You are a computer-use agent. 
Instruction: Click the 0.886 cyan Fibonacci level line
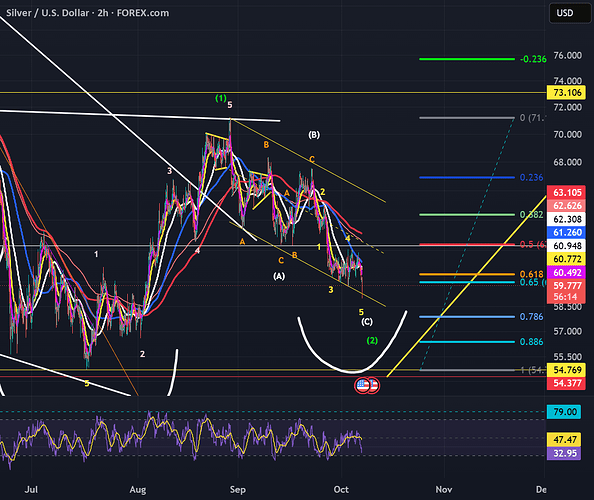[467, 342]
